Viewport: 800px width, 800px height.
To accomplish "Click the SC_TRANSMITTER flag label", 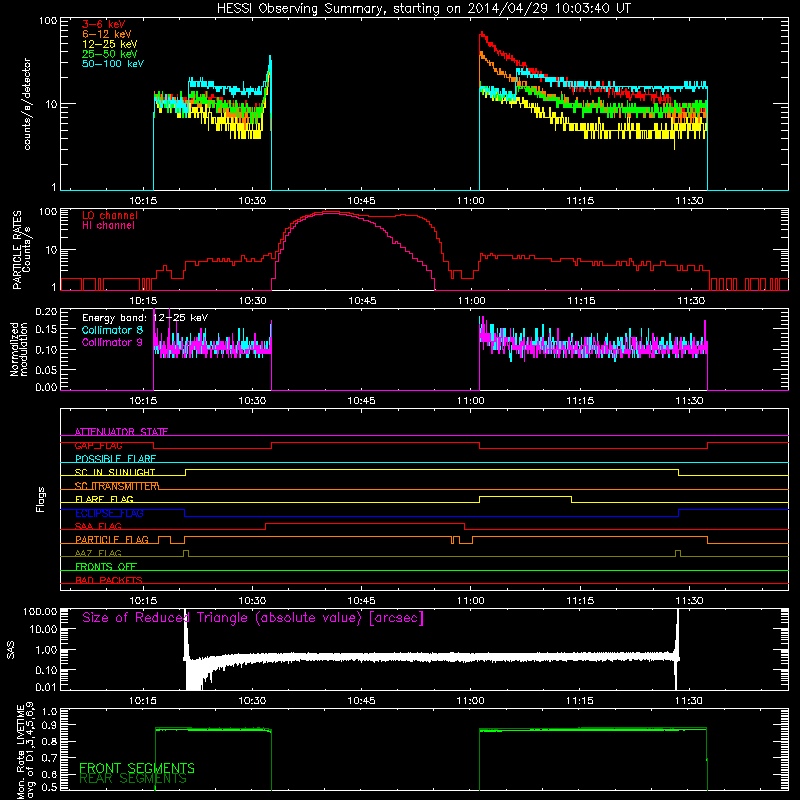I will [x=117, y=486].
